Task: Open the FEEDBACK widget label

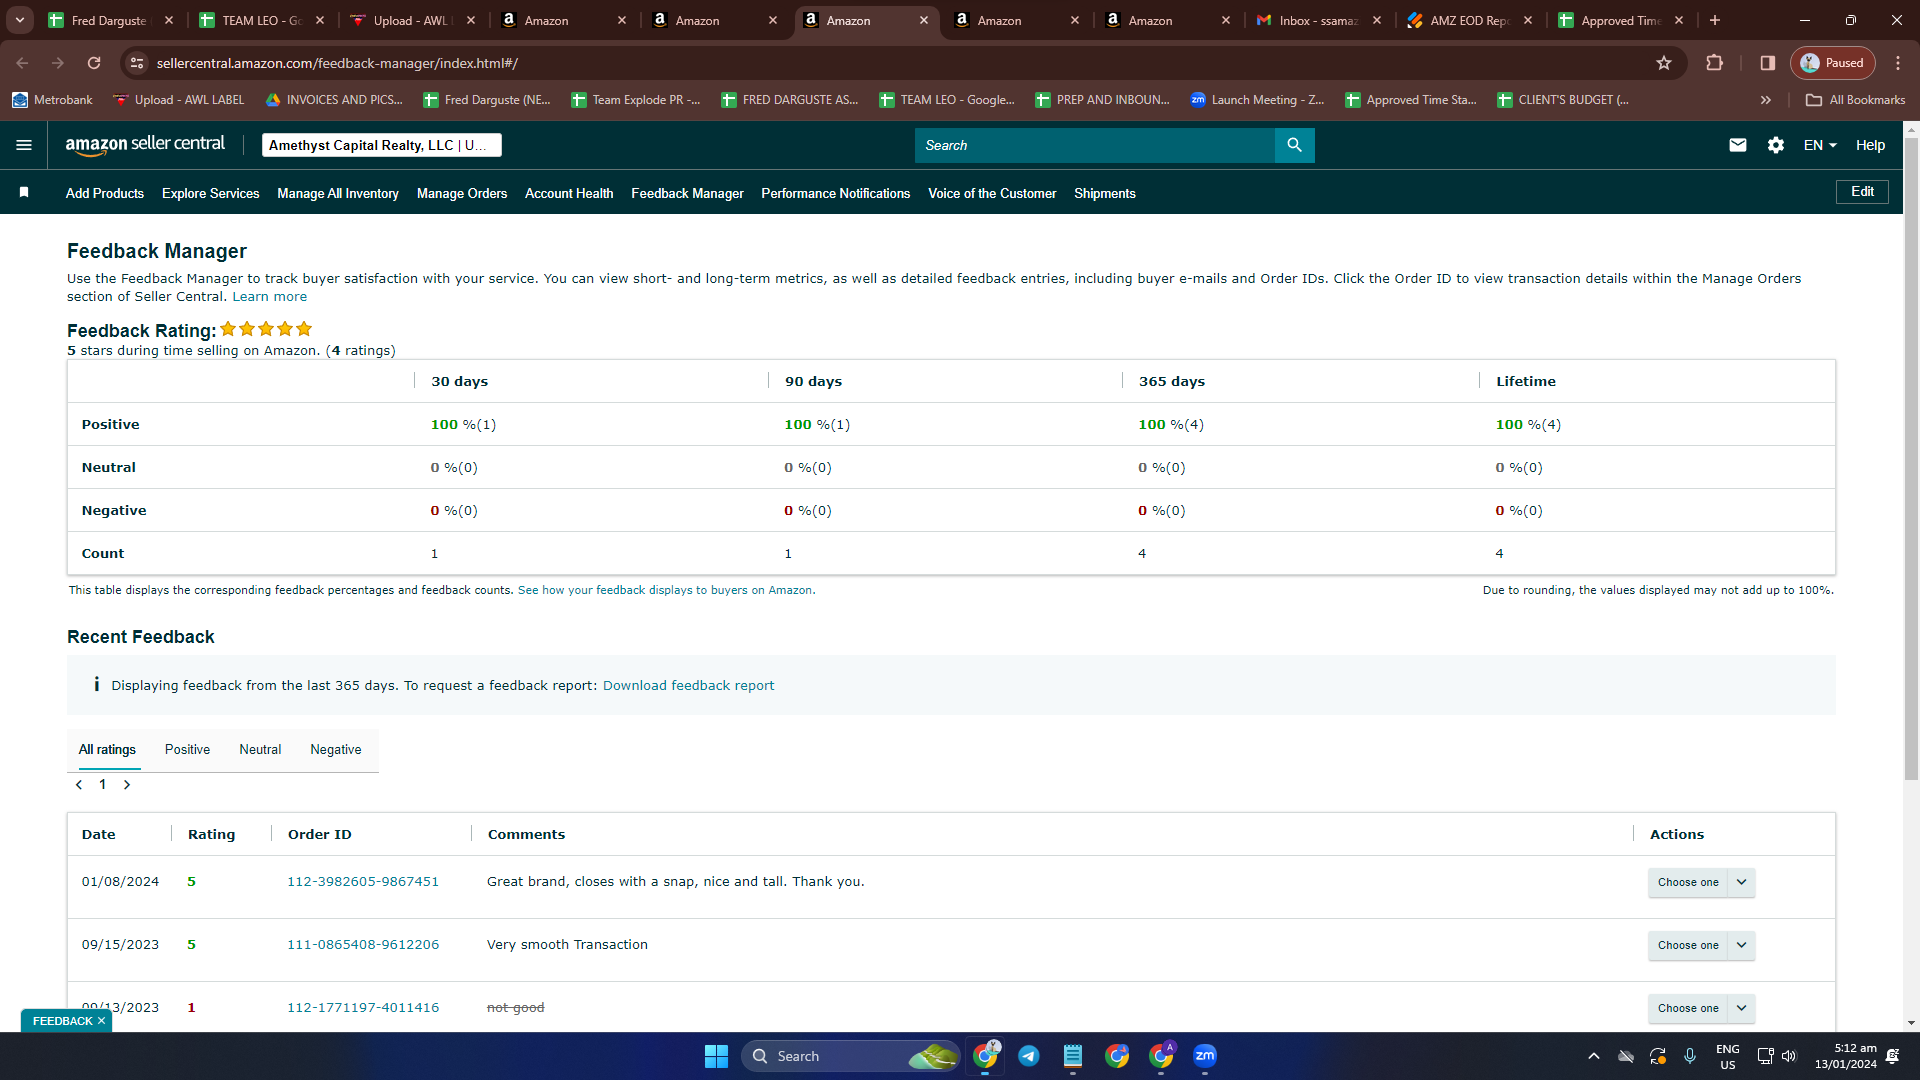Action: 62,1021
